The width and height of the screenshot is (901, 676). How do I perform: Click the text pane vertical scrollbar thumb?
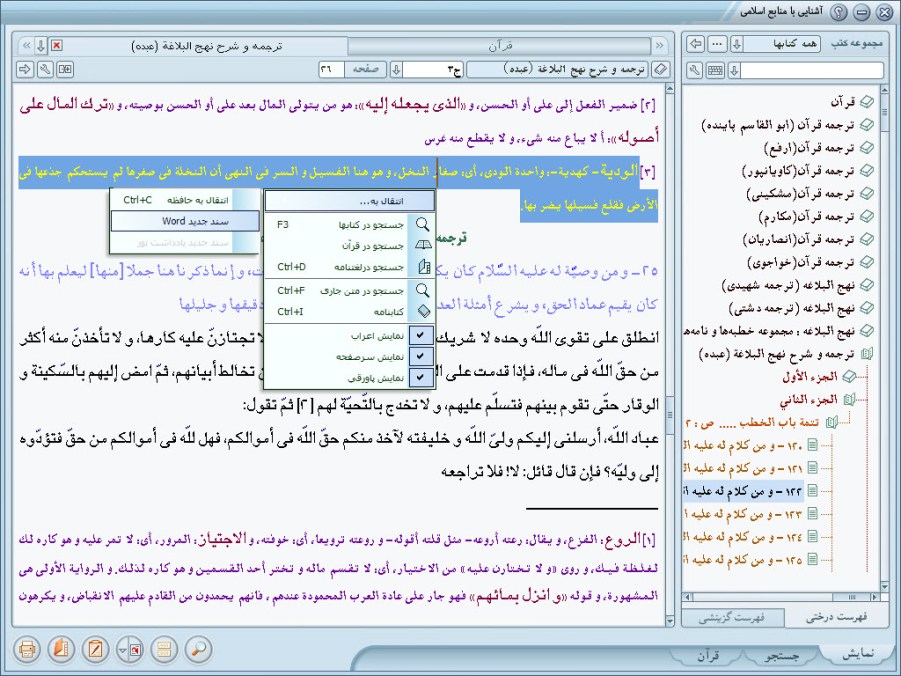click(x=669, y=415)
